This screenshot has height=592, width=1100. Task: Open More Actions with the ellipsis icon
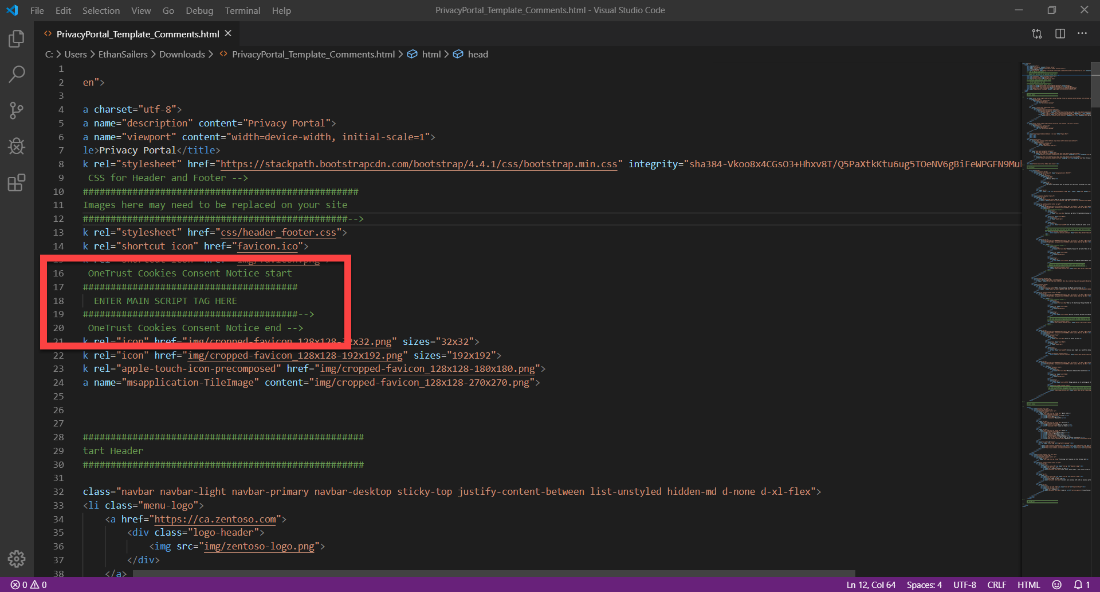1083,32
